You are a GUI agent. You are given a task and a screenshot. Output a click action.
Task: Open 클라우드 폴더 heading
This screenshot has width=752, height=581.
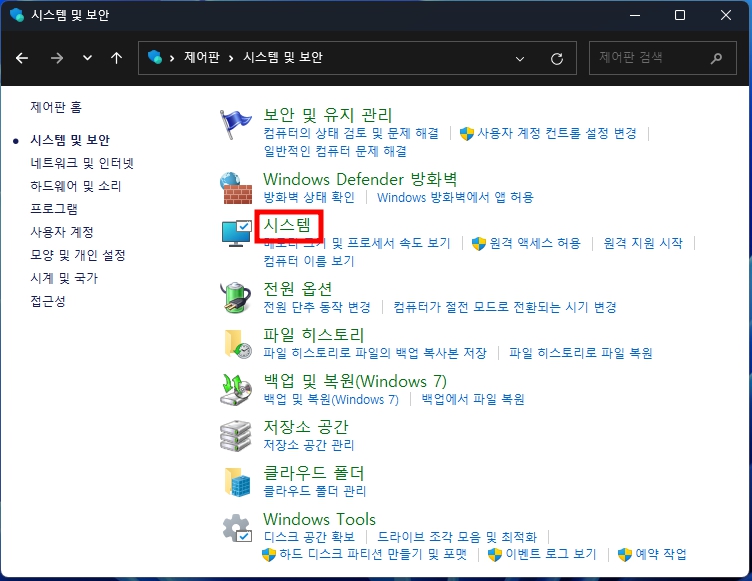pos(314,473)
